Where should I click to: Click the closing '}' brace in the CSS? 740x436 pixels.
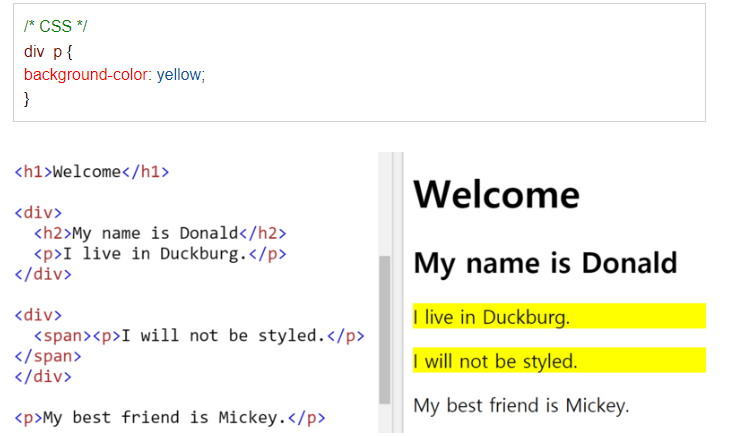pos(26,99)
